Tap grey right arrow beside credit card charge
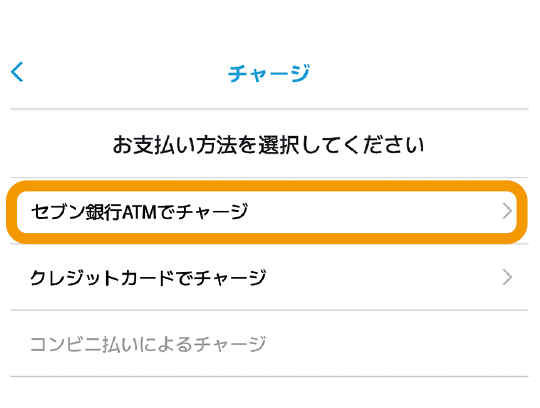 coord(507,278)
